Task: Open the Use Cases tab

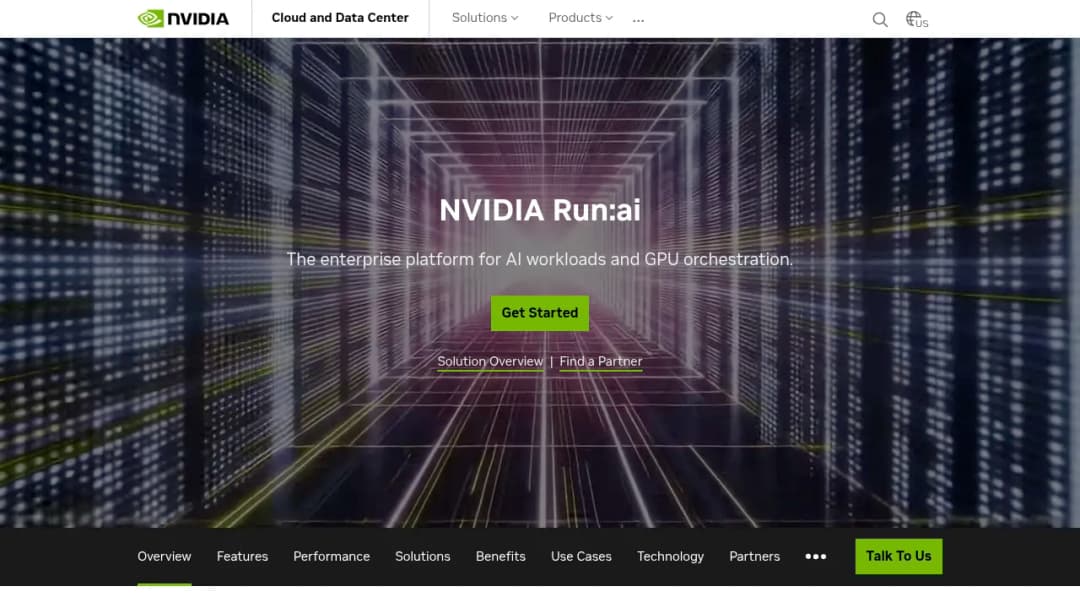Action: point(581,556)
